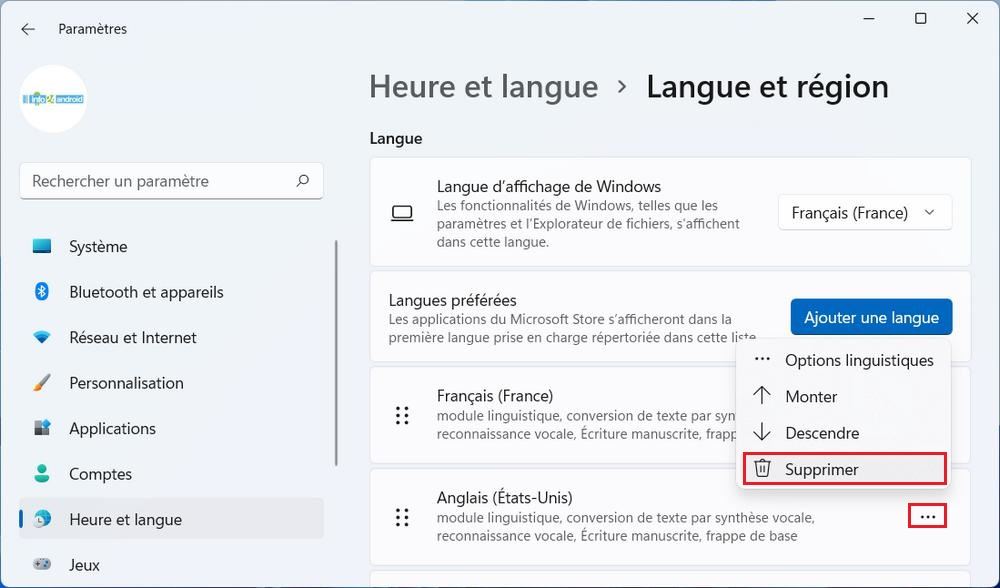Click the Comptes person icon
Screen dimensions: 1000x588
pos(42,474)
